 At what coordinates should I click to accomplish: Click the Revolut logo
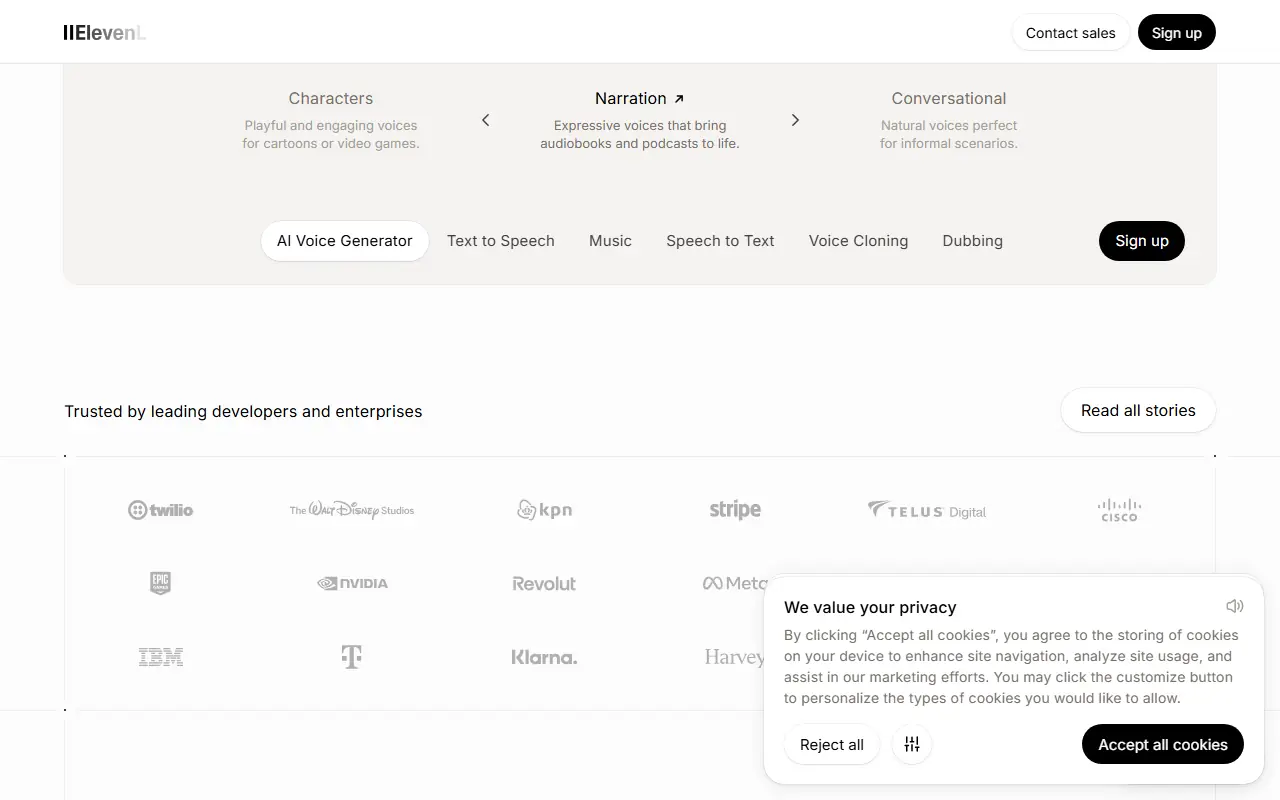[544, 583]
